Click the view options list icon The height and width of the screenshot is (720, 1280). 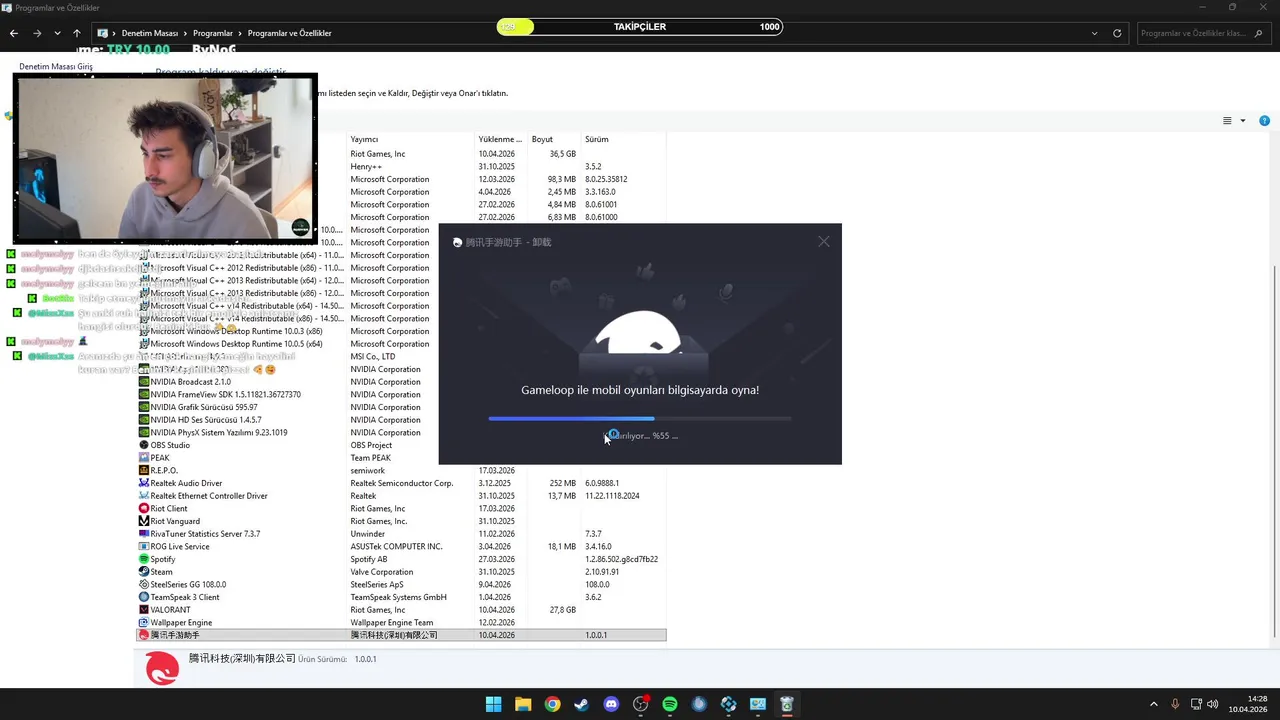[x=1227, y=121]
